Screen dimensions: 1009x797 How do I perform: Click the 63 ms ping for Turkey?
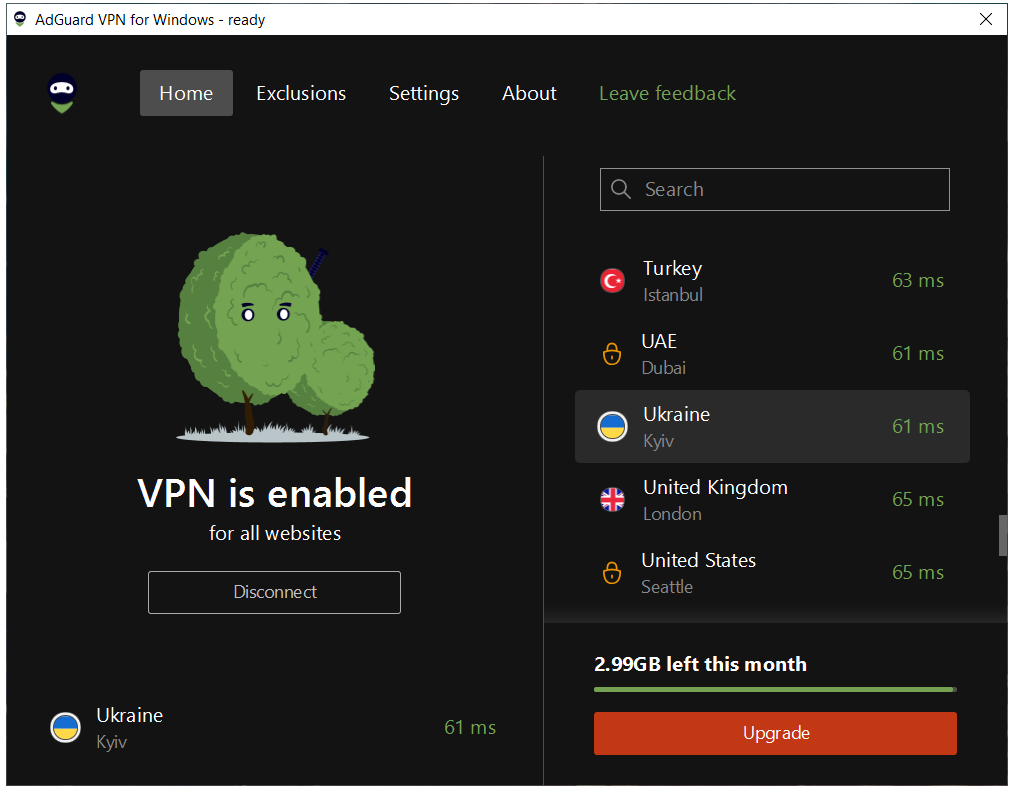(918, 280)
